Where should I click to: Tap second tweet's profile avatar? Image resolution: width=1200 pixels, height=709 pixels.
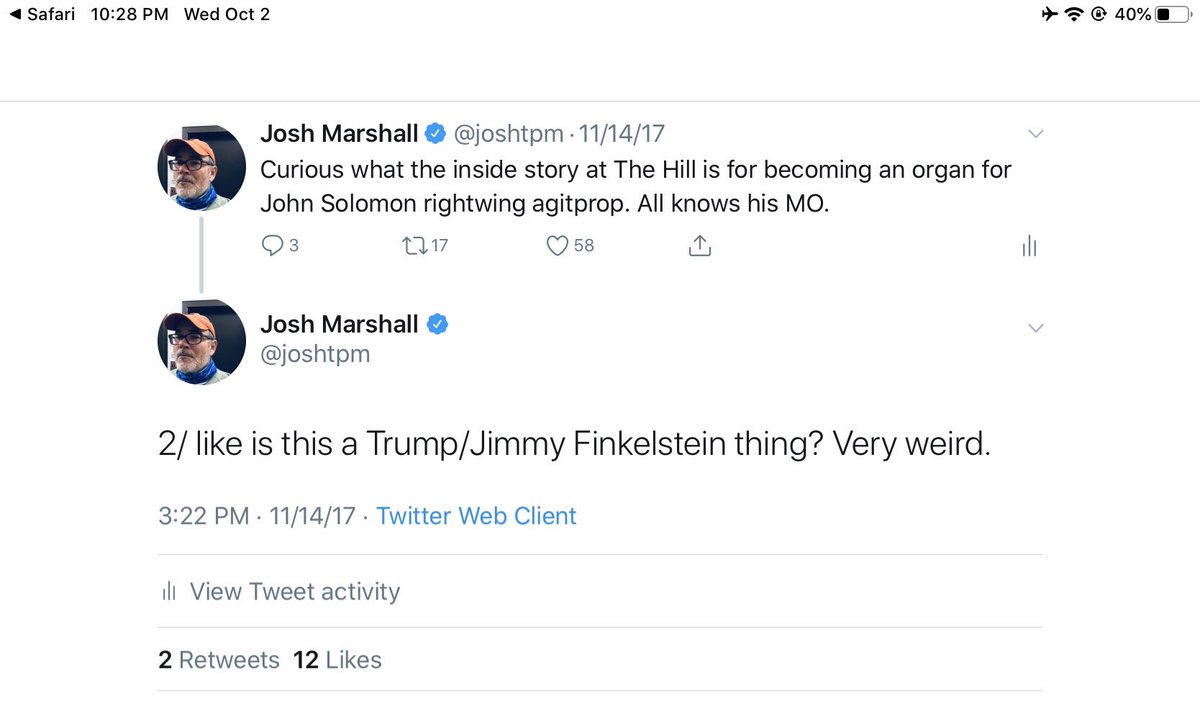click(202, 341)
